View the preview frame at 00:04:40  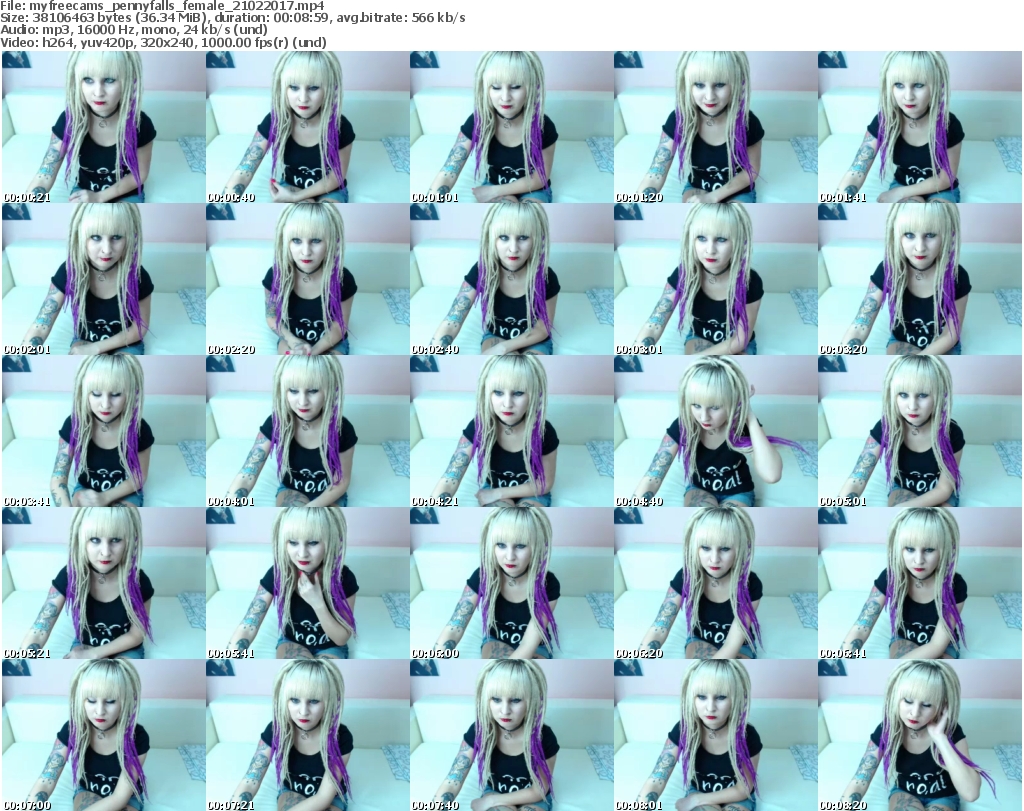(x=715, y=431)
